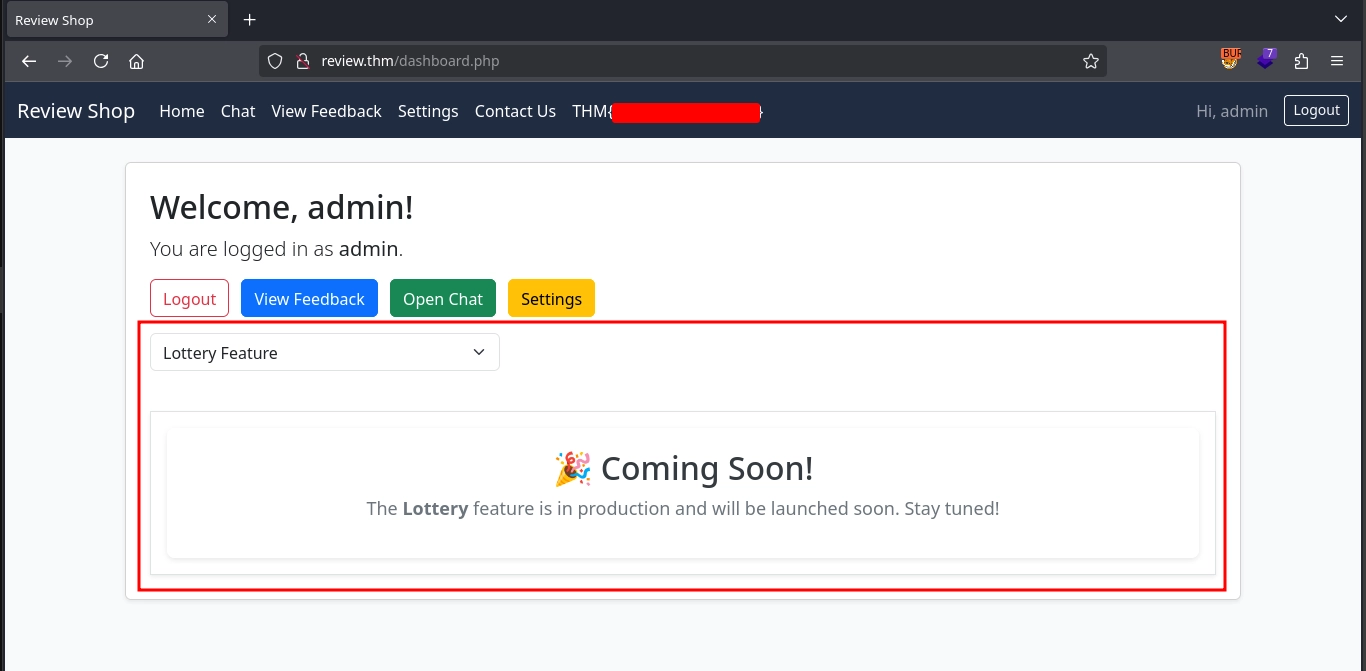Click the blue View Feedback button
This screenshot has height=671, width=1366.
tap(309, 299)
